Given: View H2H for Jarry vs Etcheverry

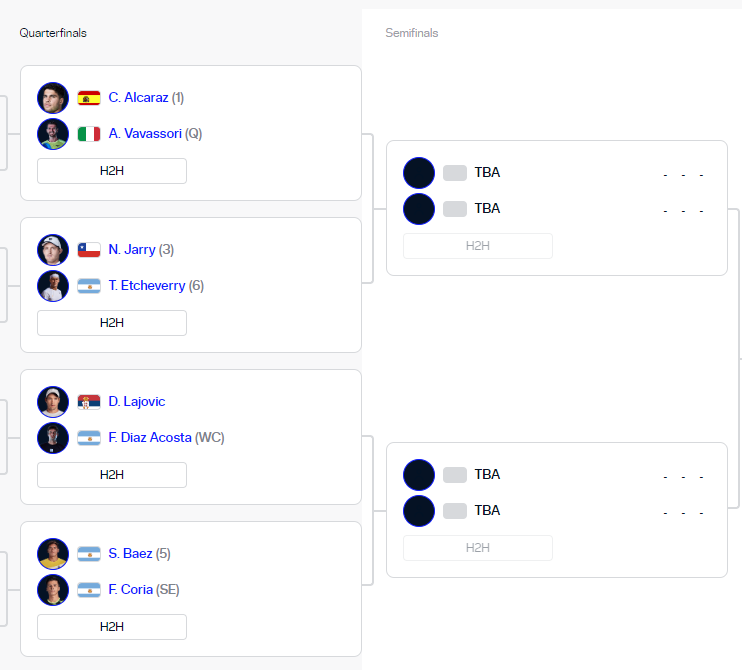Looking at the screenshot, I should pos(112,323).
